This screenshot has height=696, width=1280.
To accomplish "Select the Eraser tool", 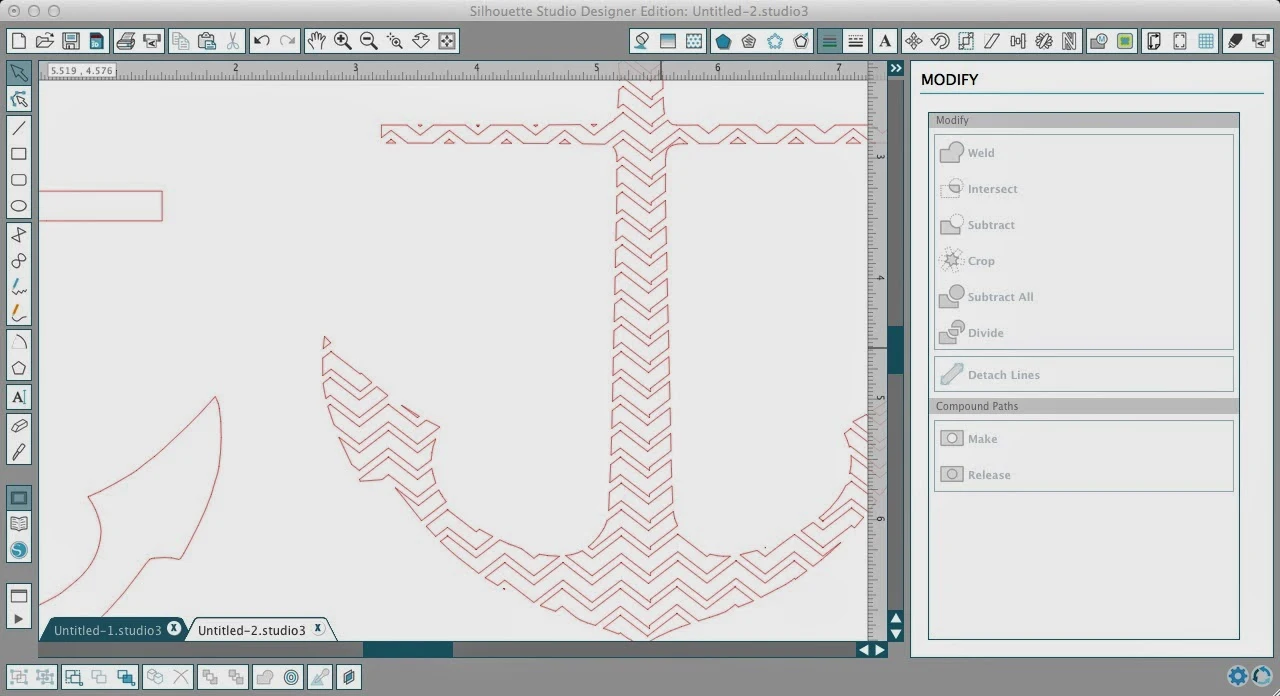I will point(17,425).
